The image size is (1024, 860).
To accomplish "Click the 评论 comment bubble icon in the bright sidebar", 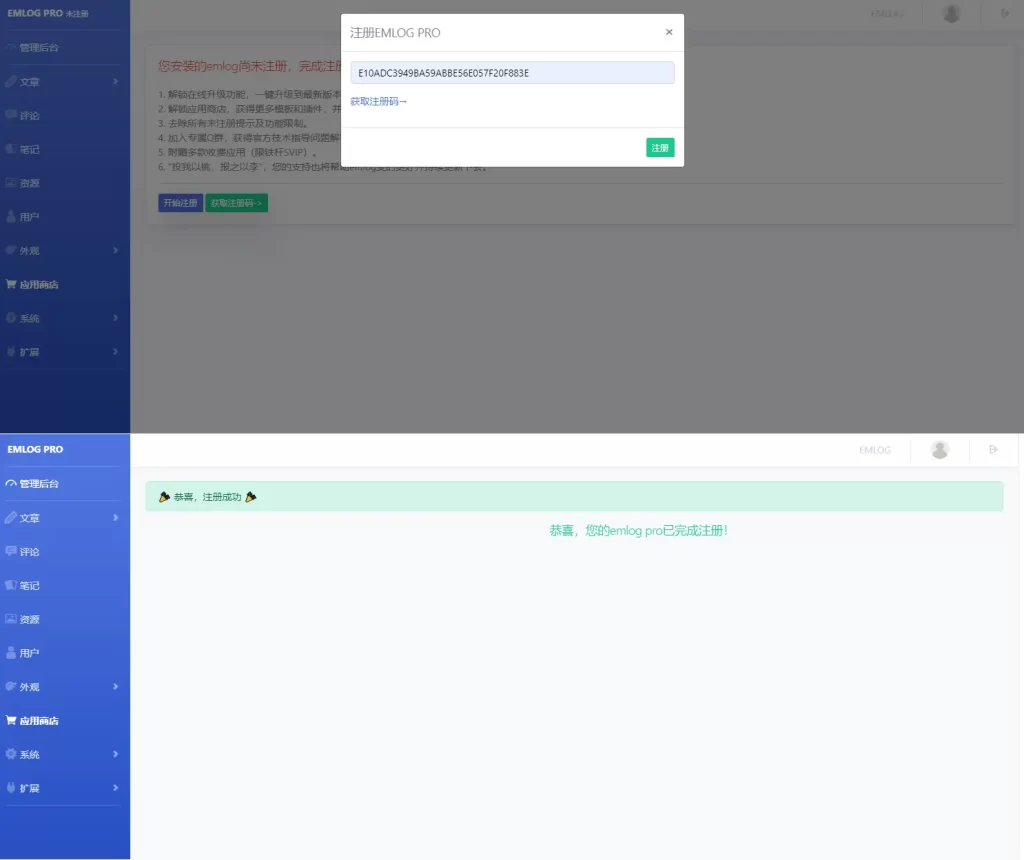I will [x=11, y=551].
